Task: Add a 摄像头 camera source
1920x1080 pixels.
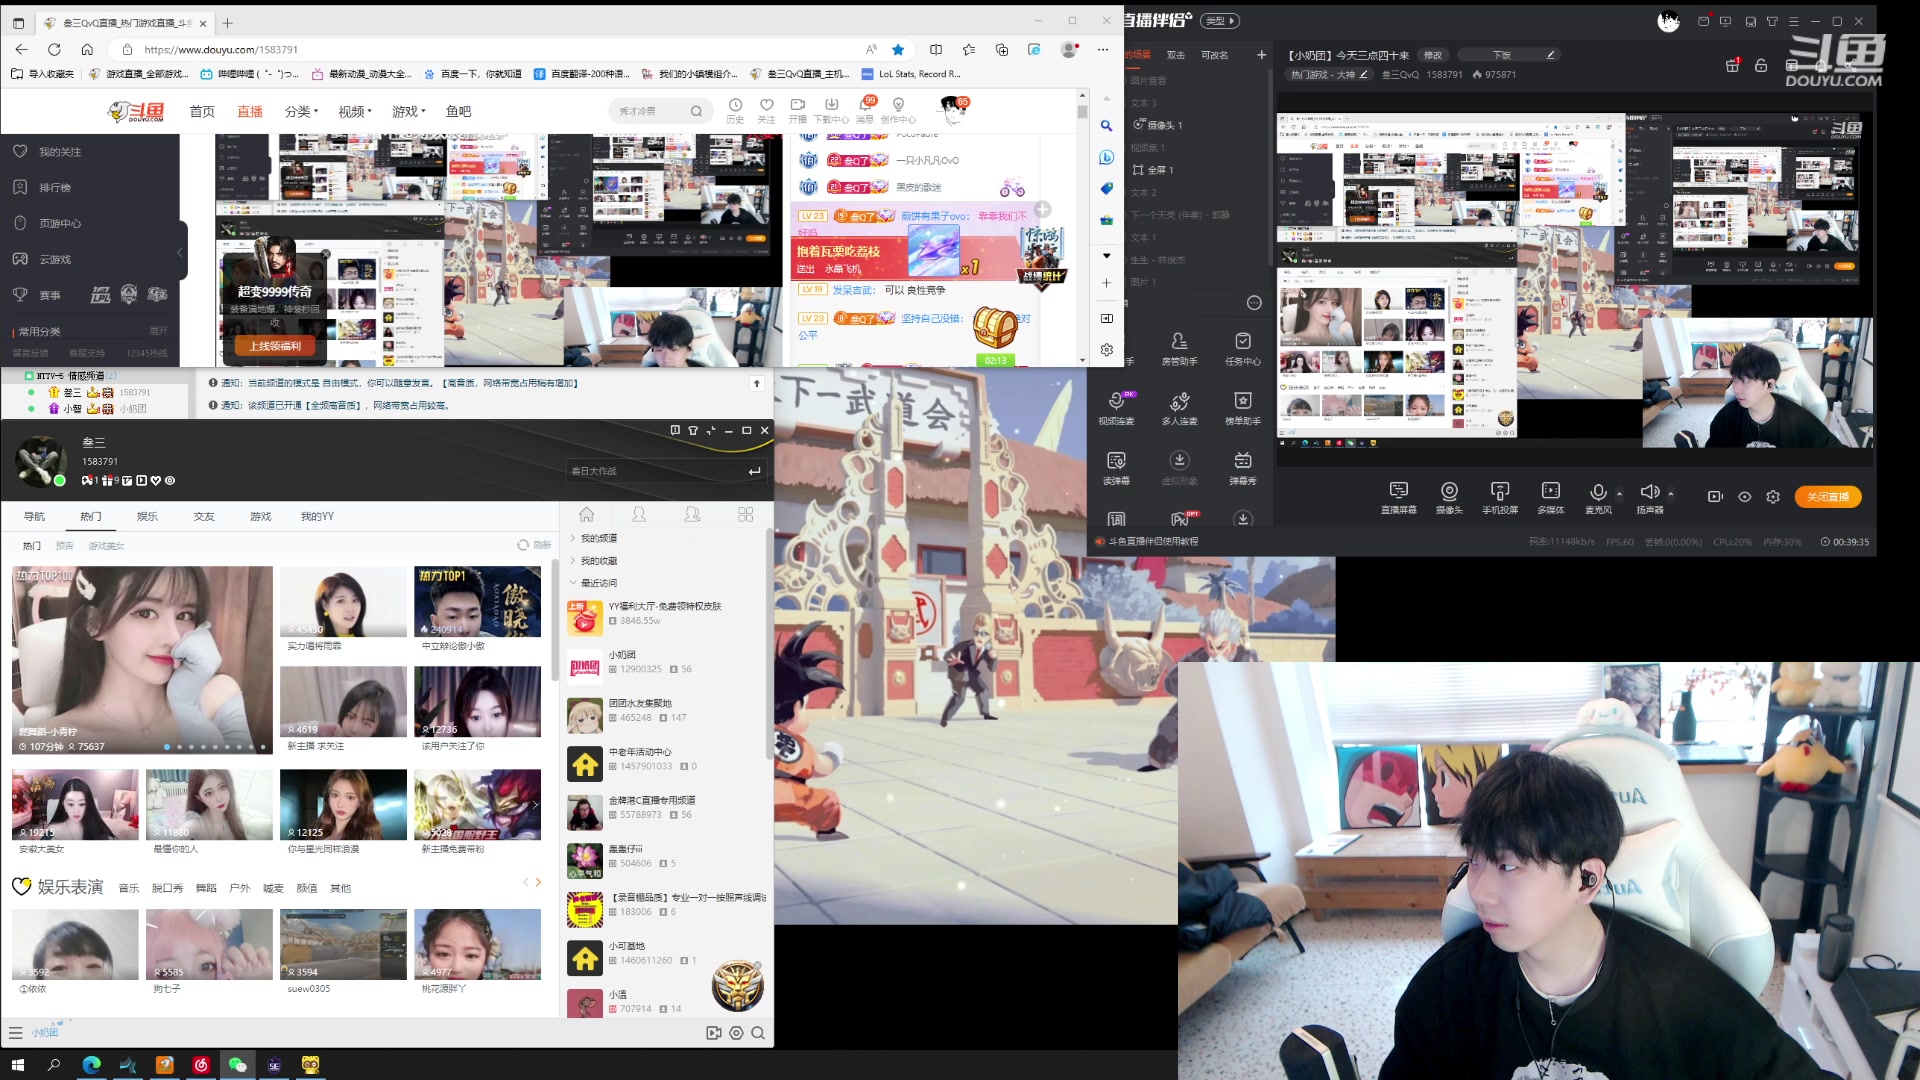Action: coord(1450,491)
